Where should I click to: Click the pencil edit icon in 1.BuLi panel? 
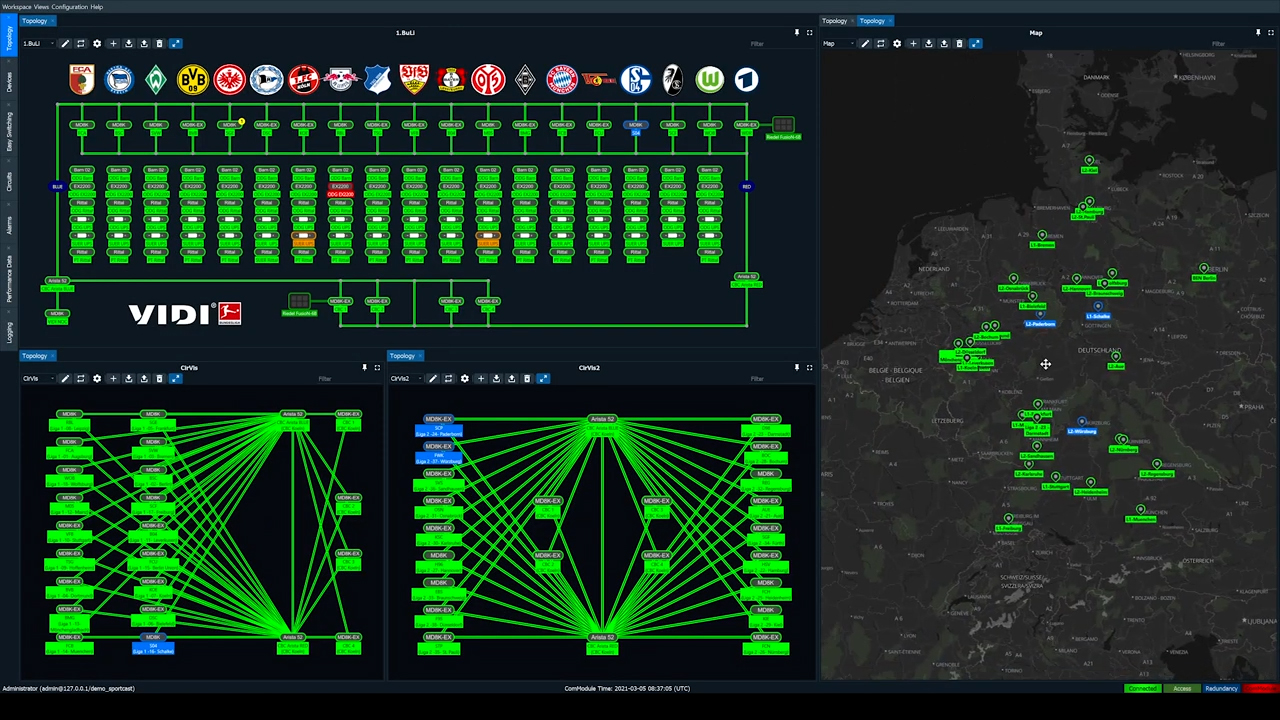click(65, 44)
